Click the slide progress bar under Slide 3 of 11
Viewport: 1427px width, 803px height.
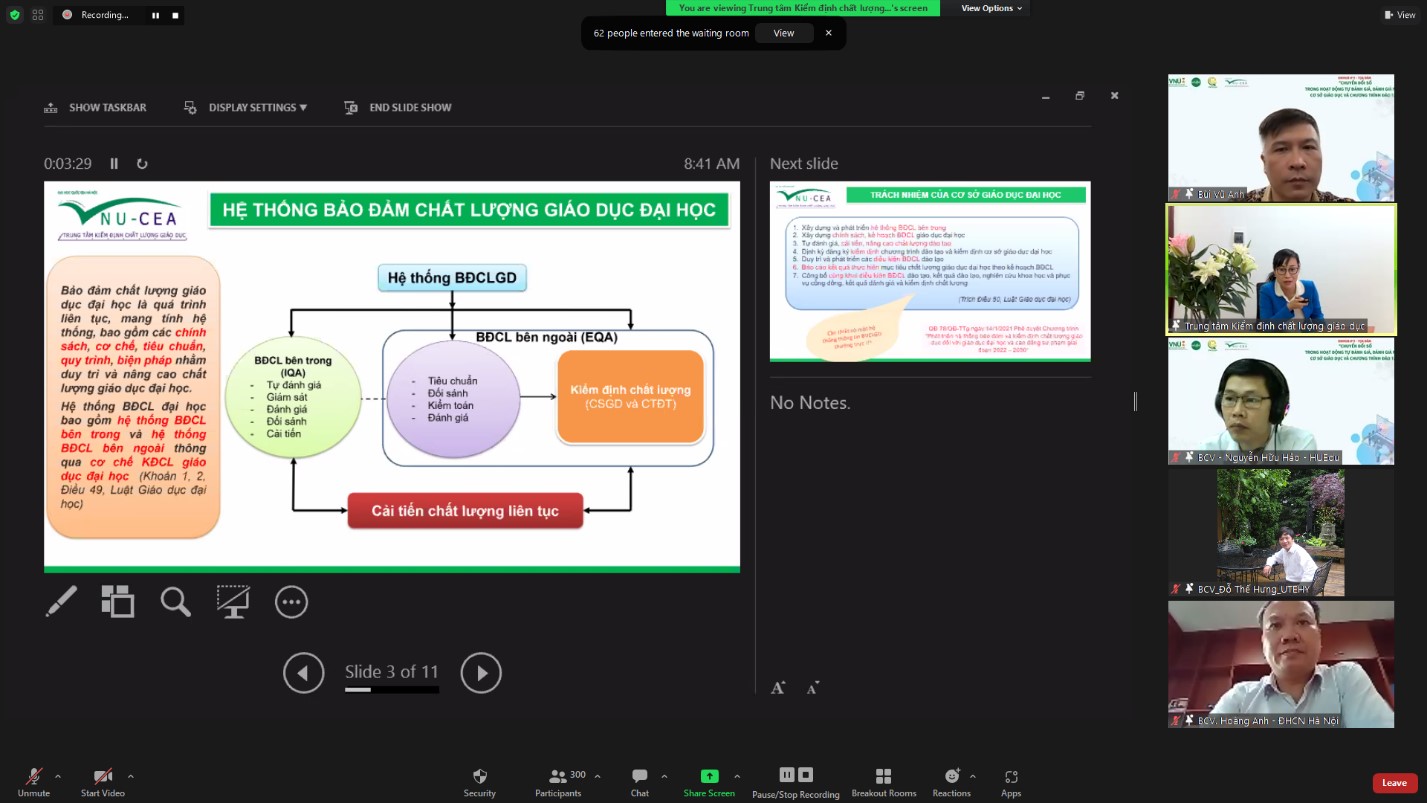391,690
